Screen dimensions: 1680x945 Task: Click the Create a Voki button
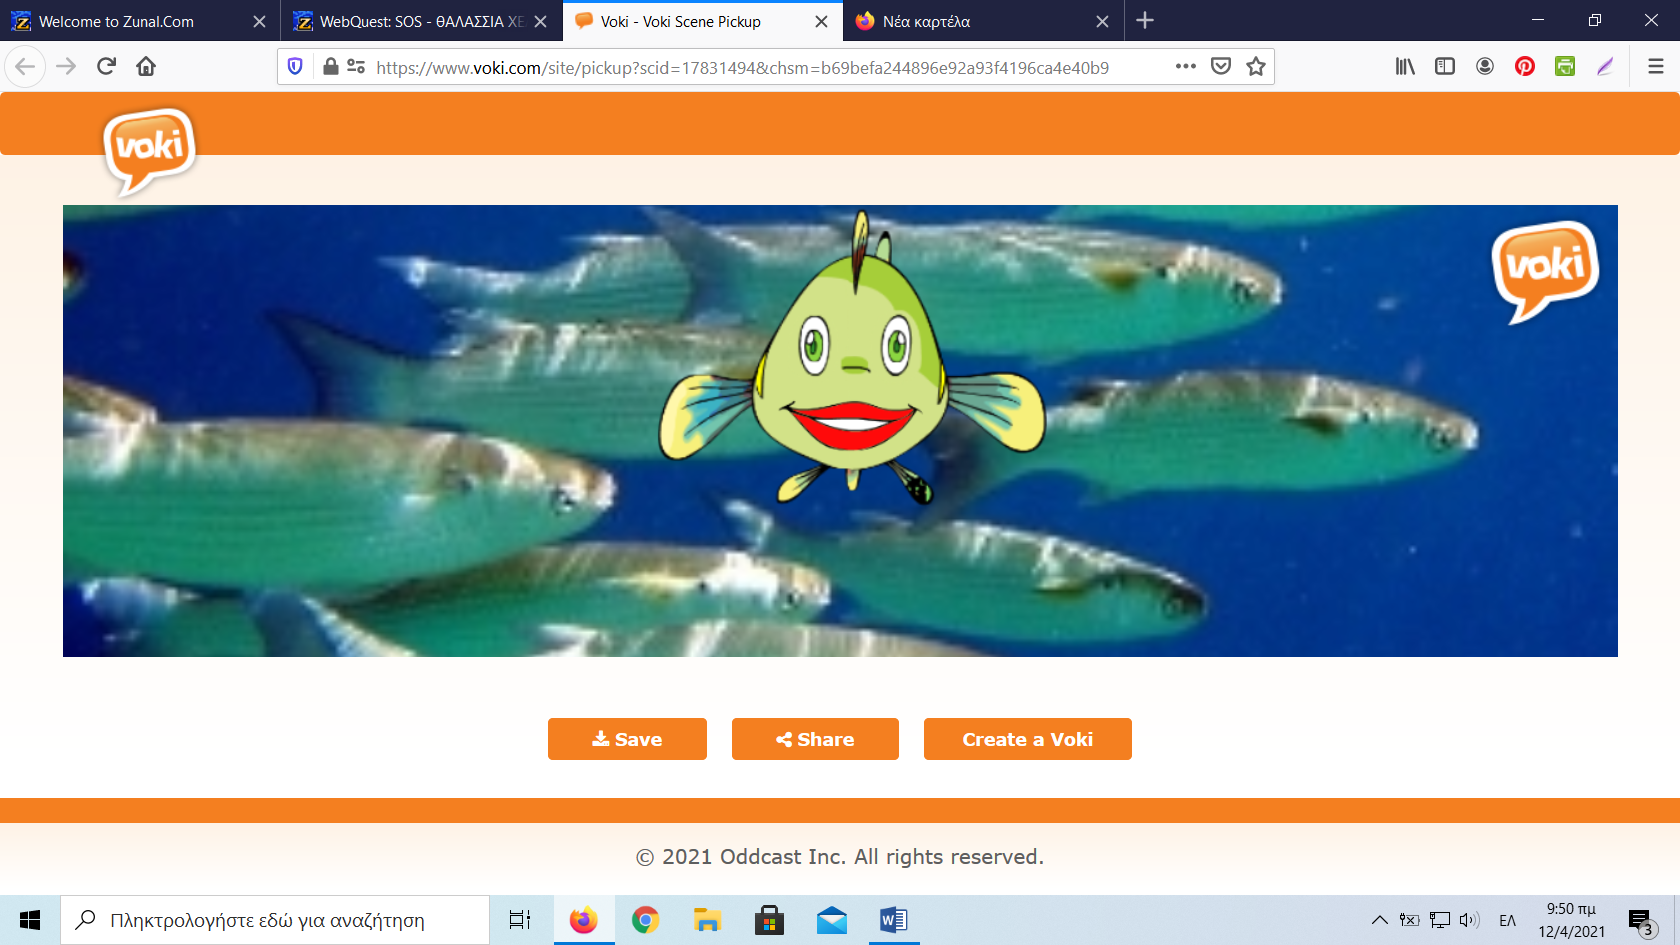(1027, 739)
